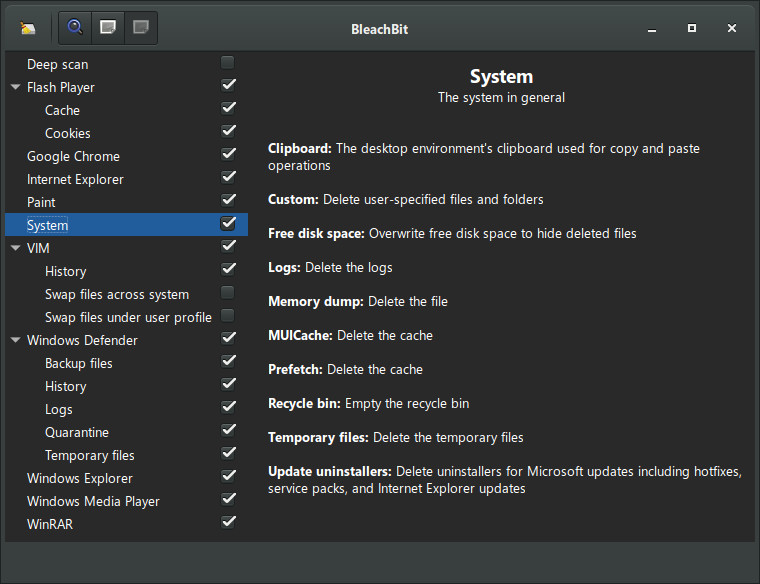760x584 pixels.
Task: Select the Paint cleaner entry
Action: click(x=41, y=202)
